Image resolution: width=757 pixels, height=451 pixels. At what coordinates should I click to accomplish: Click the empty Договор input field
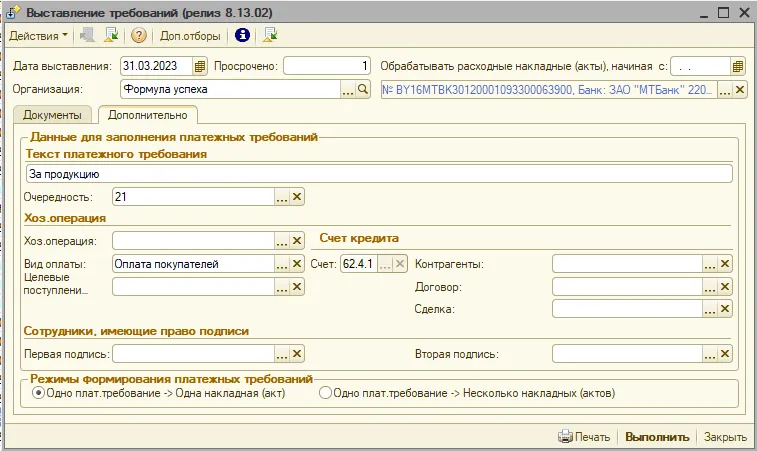627,287
